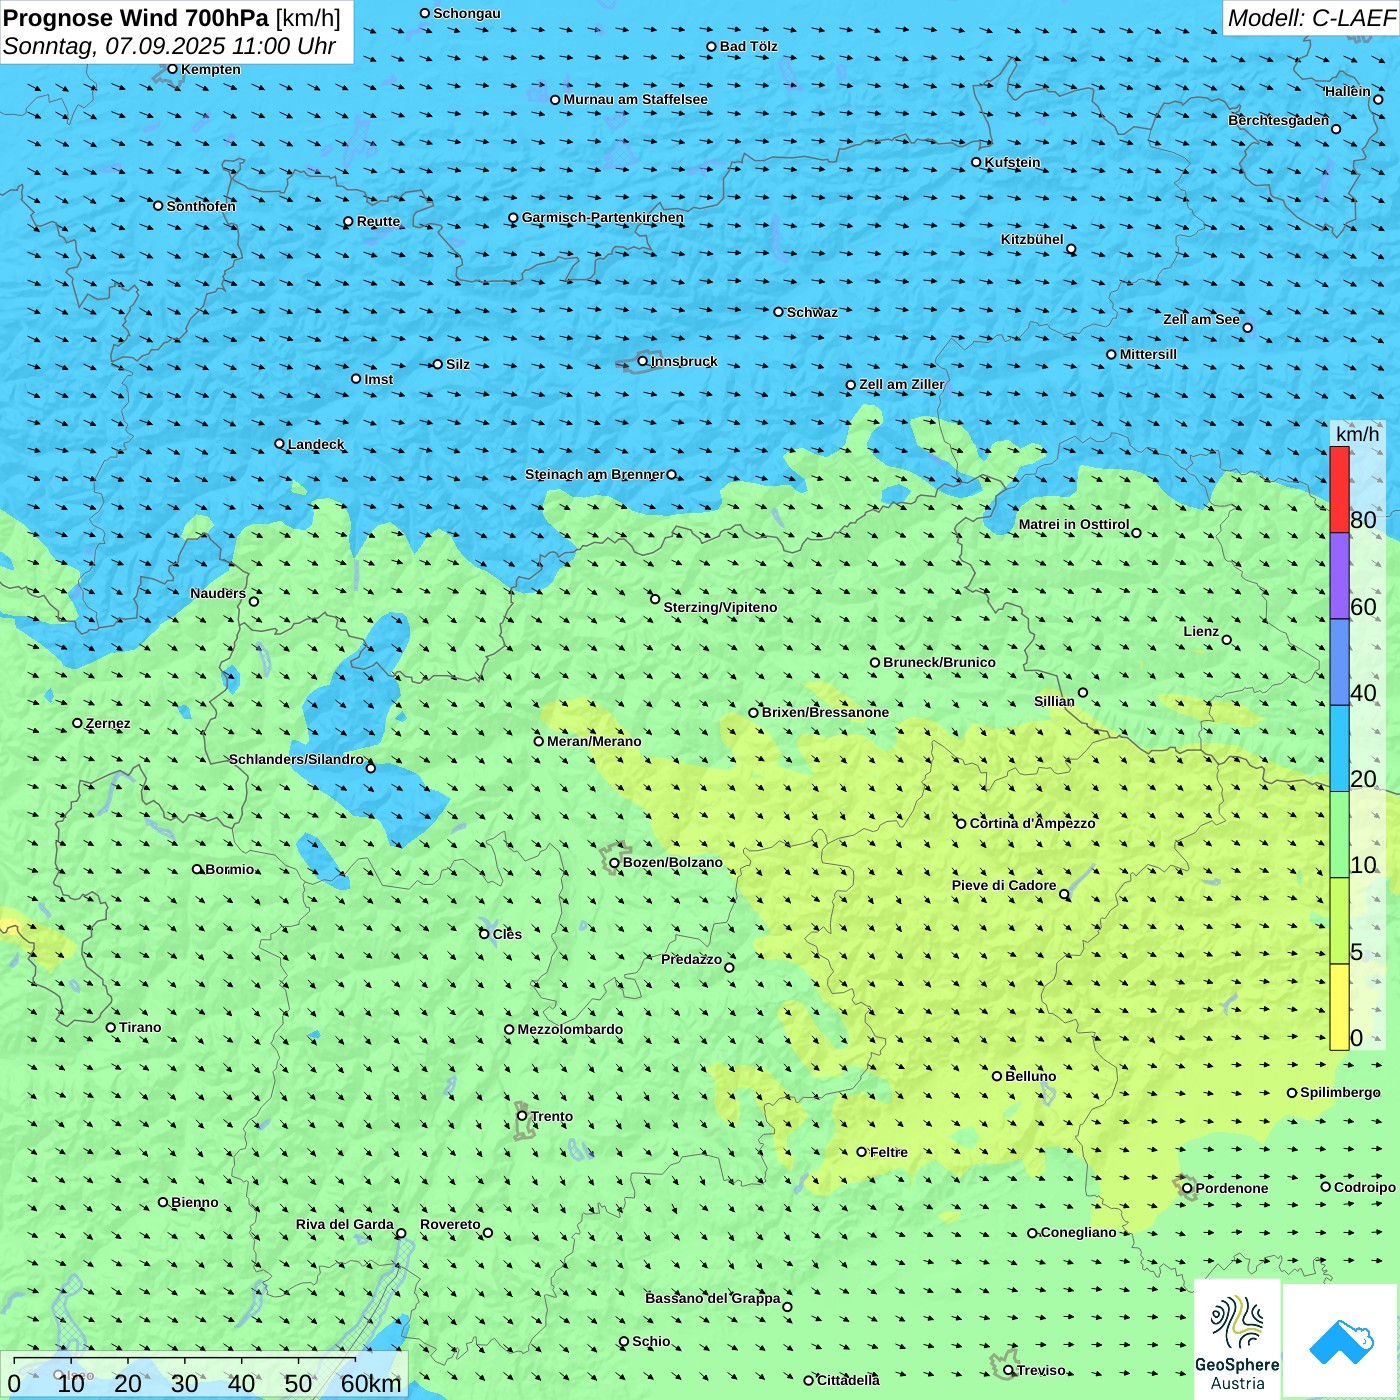Select the 'Belluno' map label
Image resolution: width=1400 pixels, height=1400 pixels.
point(1030,1076)
